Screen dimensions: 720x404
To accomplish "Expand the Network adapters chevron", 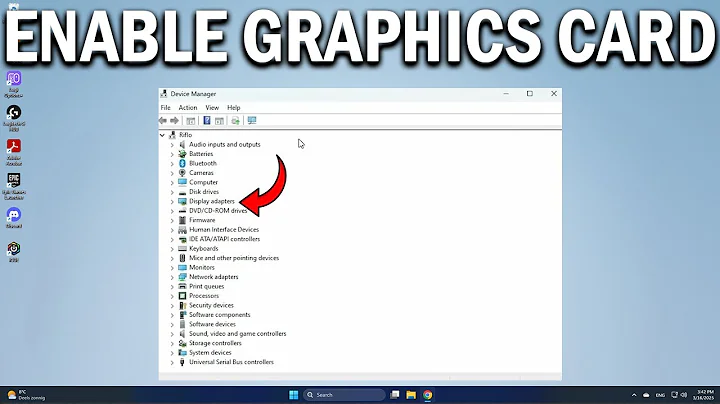I will tap(172, 277).
